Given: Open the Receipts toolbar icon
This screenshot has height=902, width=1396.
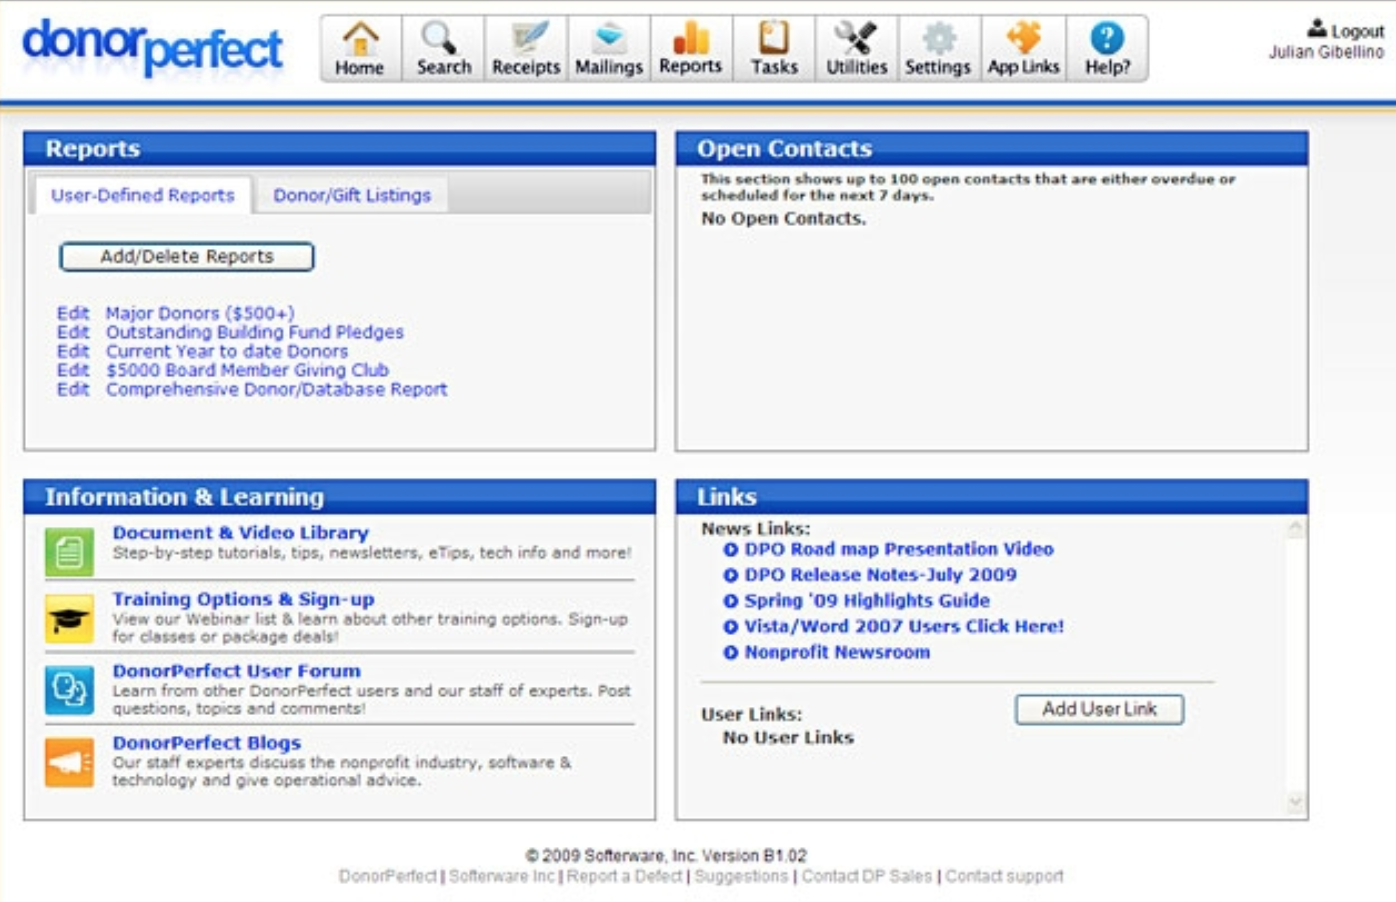Looking at the screenshot, I should (526, 48).
